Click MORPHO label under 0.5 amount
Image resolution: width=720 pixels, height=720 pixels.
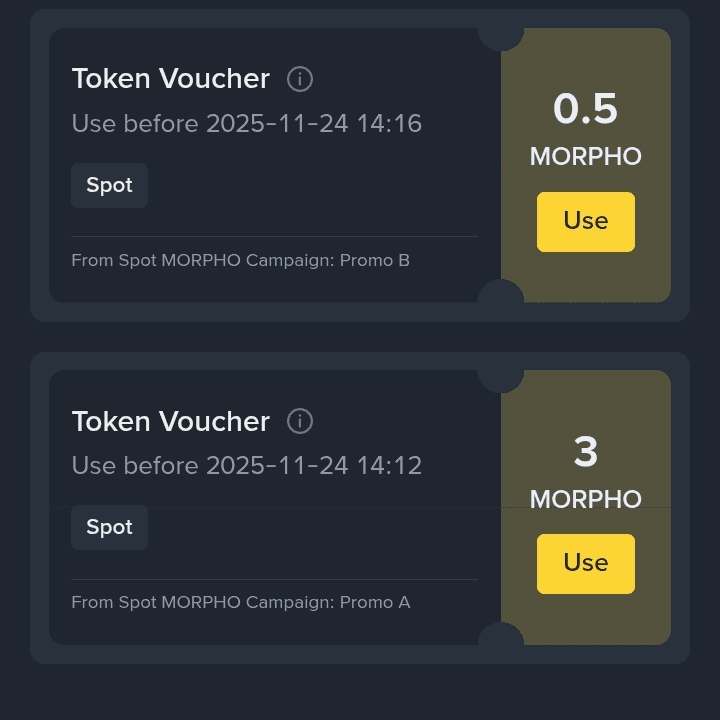[x=585, y=157]
